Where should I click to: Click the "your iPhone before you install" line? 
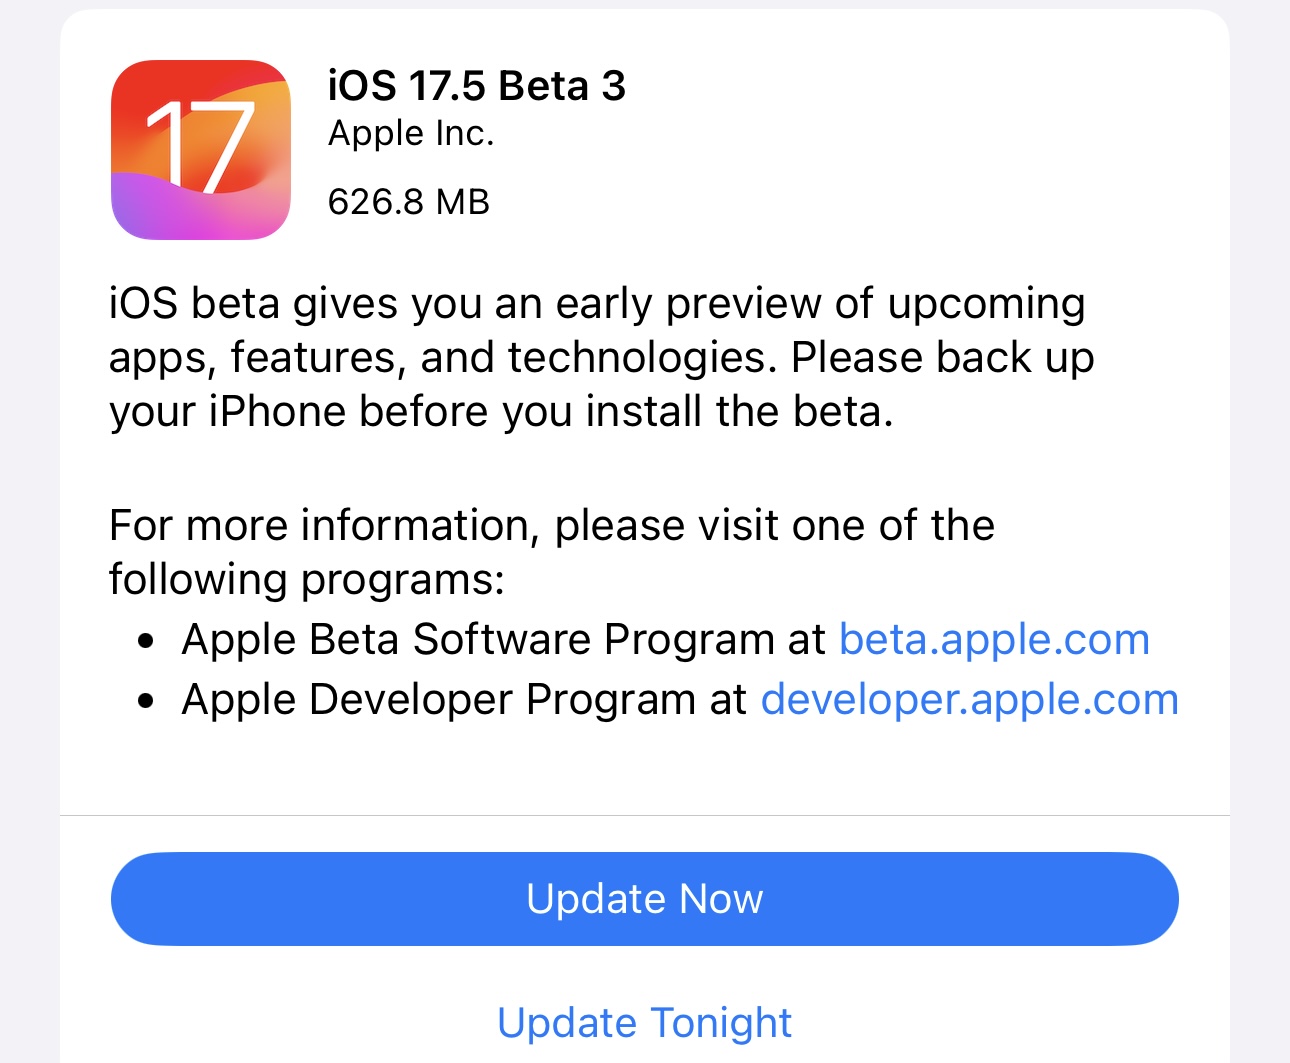click(500, 412)
